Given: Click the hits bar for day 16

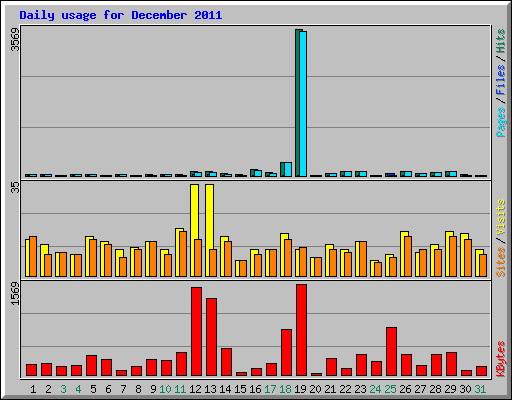Looking at the screenshot, I should click(x=252, y=173).
